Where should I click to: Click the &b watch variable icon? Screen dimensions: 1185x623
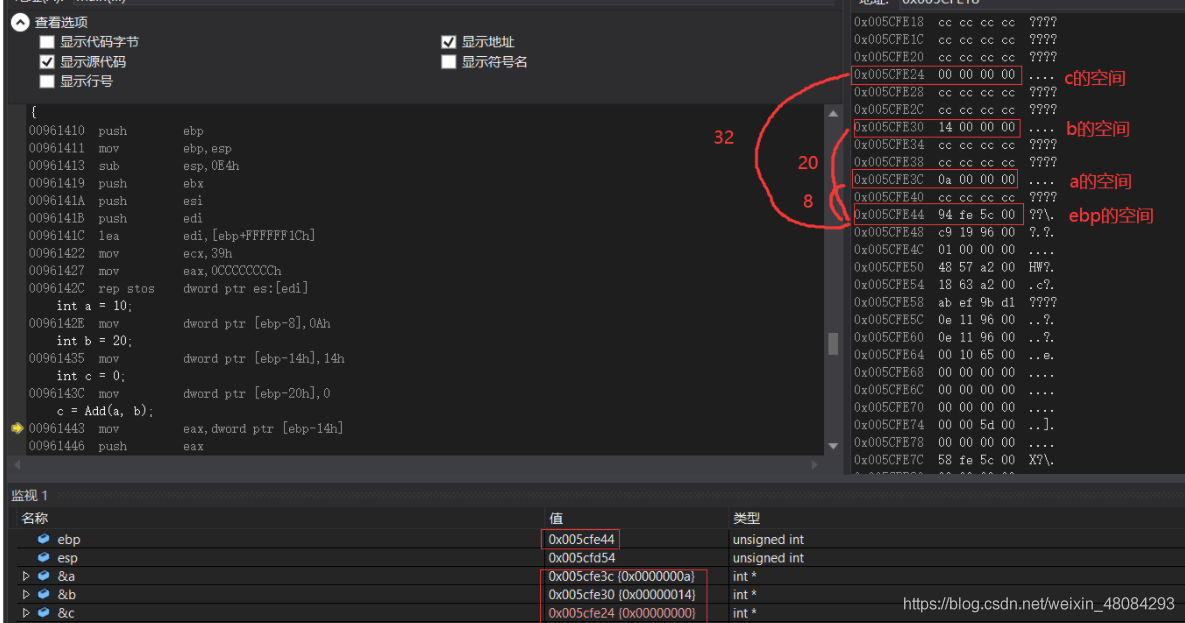44,594
